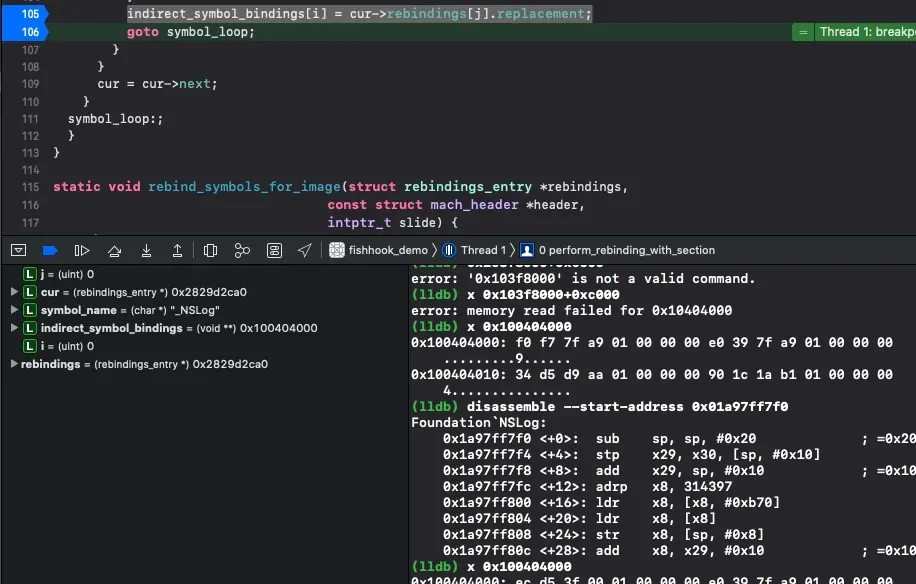The height and width of the screenshot is (584, 916).
Task: Click the Simulate Location arrow icon
Action: tap(304, 251)
